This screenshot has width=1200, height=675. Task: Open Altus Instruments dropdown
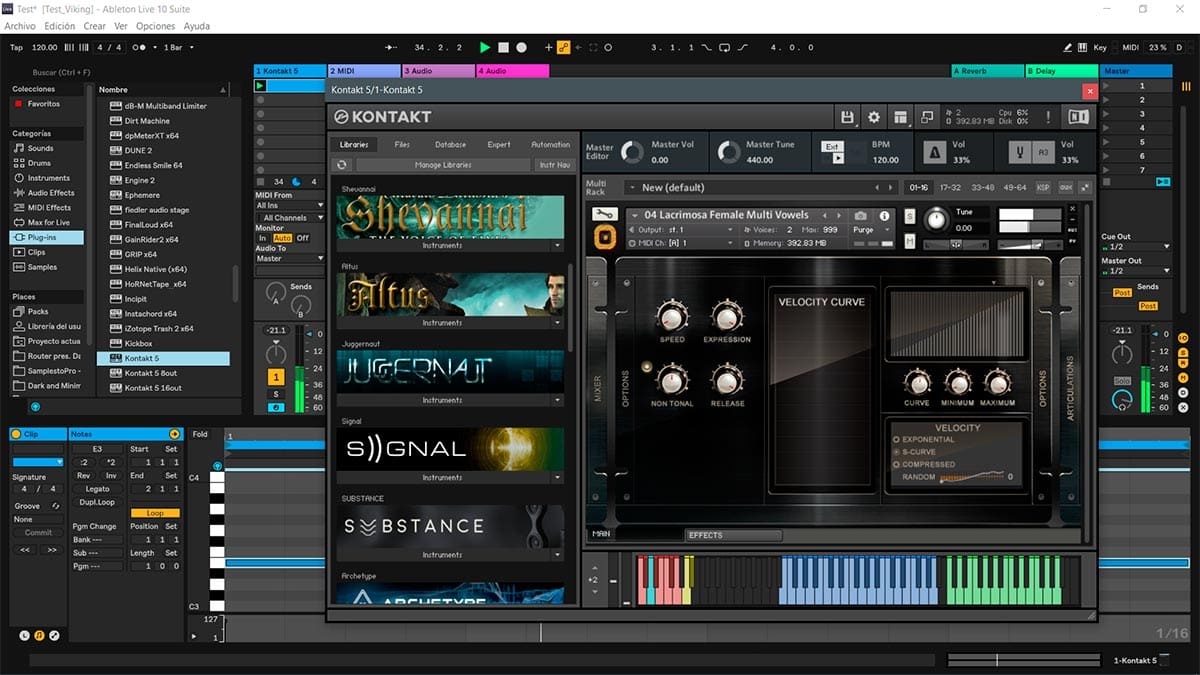tap(558, 323)
